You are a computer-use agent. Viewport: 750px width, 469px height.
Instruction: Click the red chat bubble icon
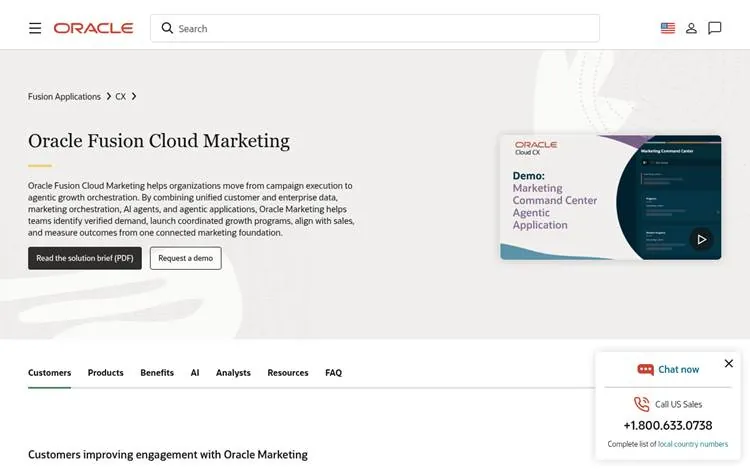coord(645,370)
